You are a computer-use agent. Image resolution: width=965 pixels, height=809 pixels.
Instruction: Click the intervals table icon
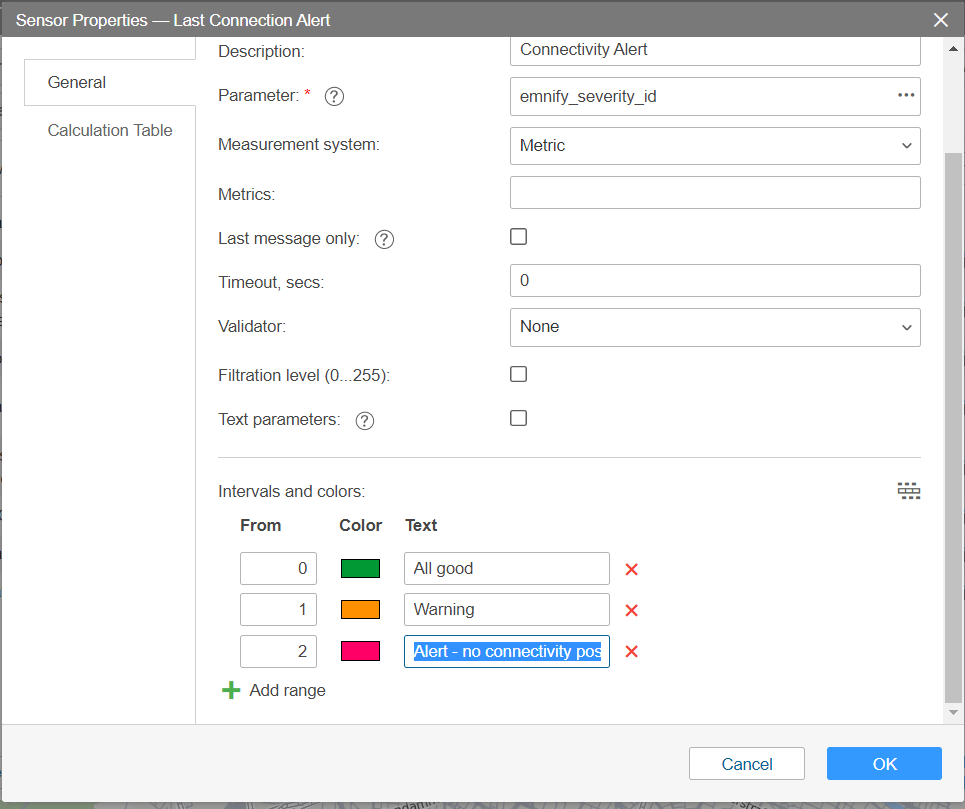[x=908, y=491]
